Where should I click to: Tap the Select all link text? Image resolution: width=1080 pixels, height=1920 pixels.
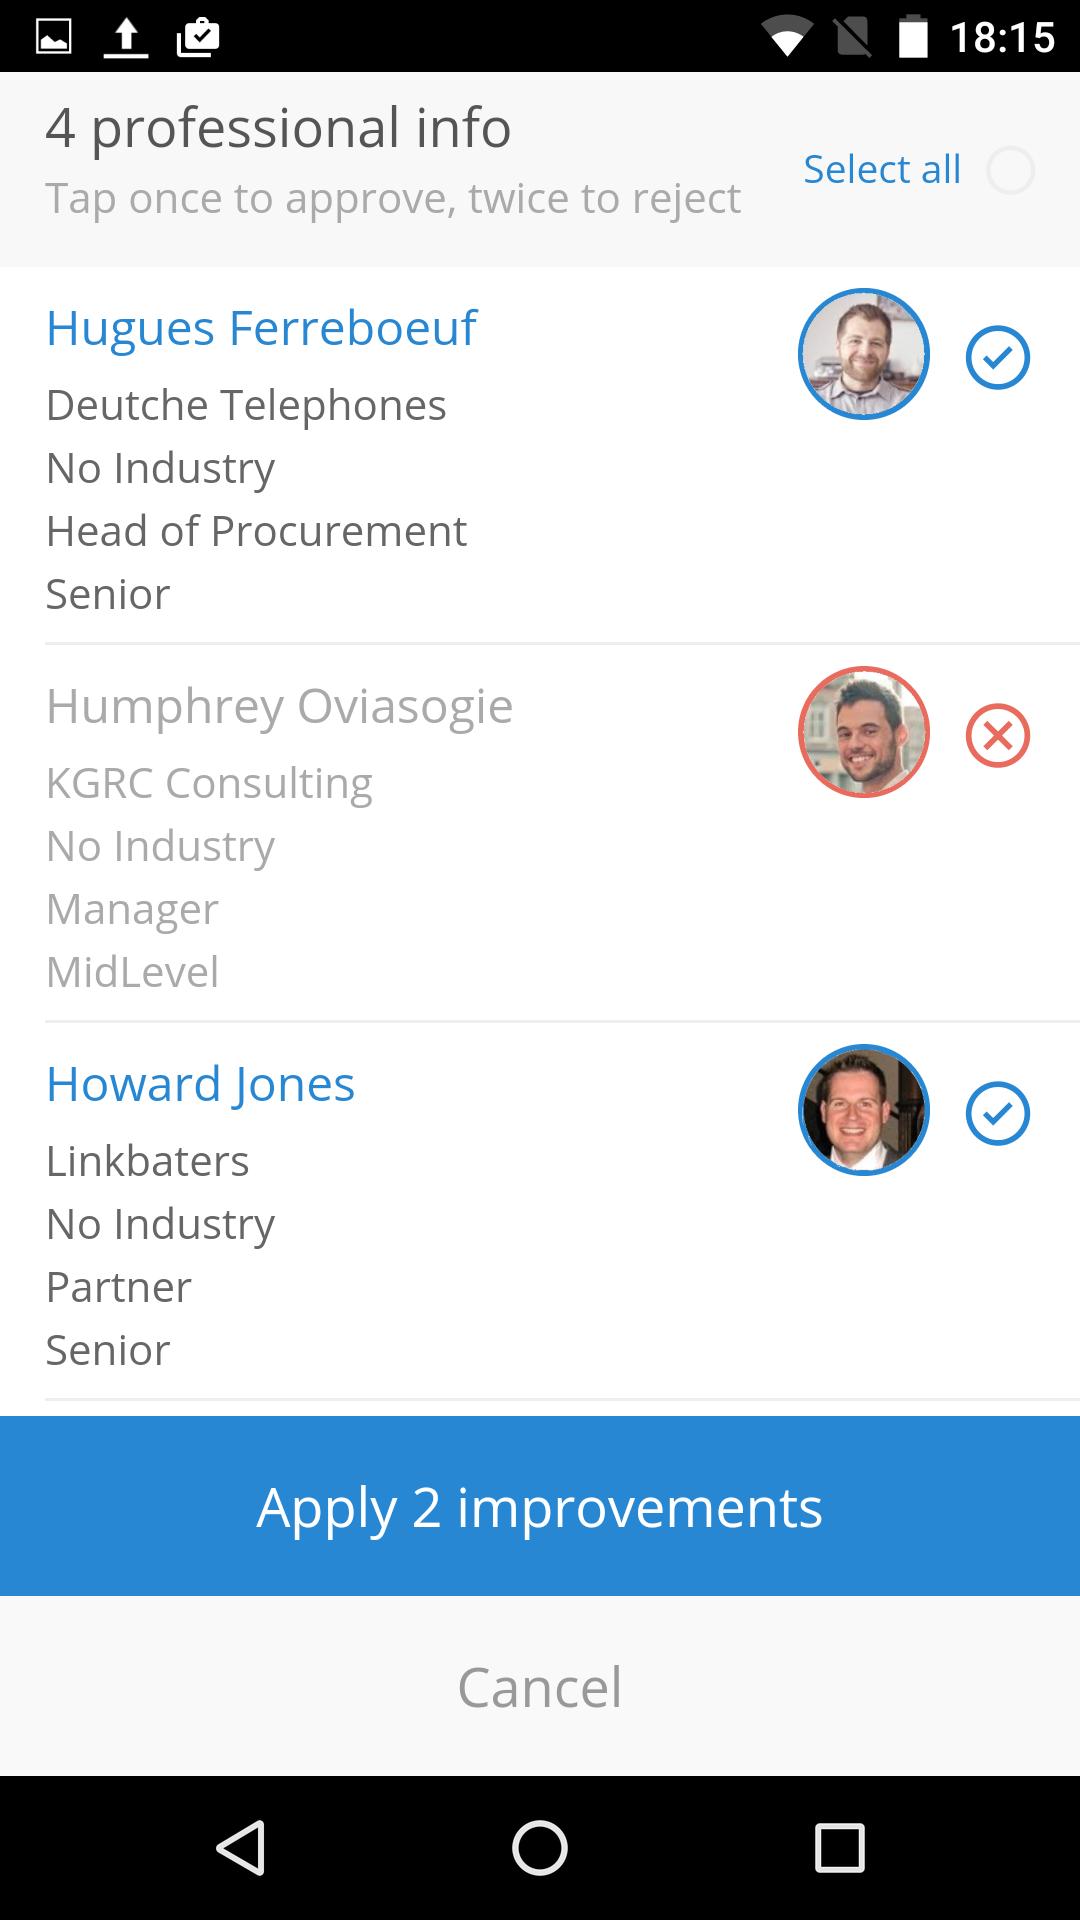(x=882, y=170)
